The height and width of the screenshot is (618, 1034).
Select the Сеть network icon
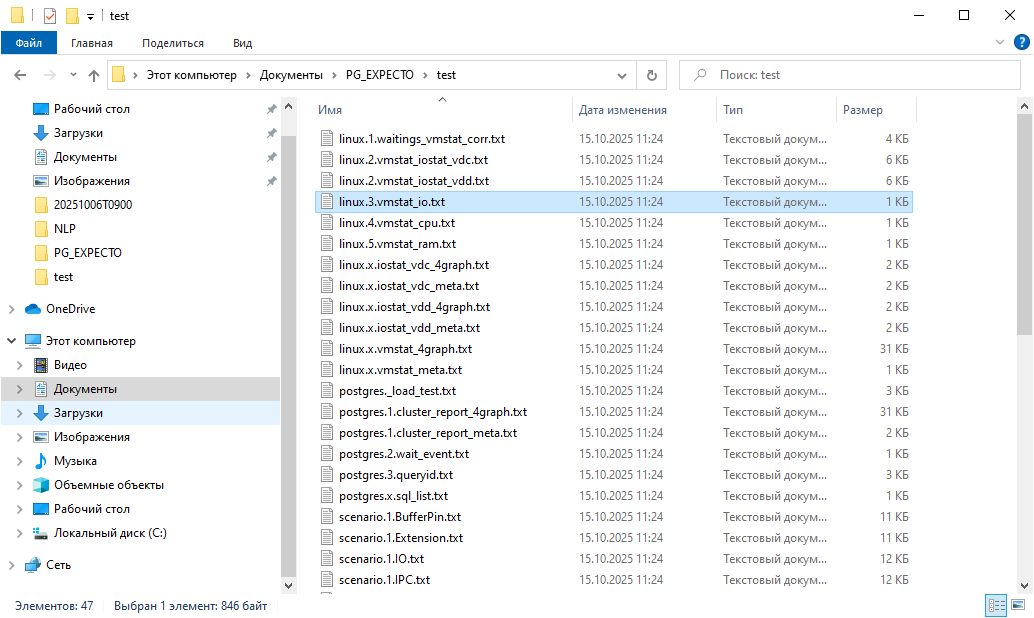(x=33, y=565)
